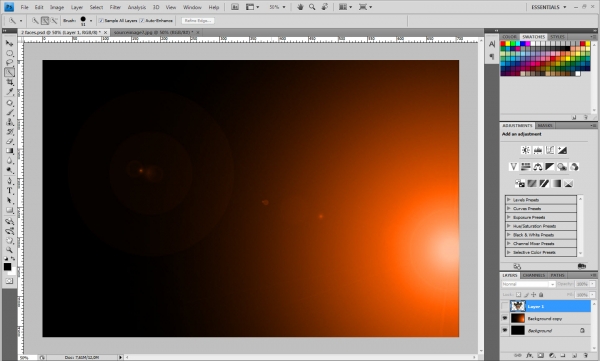Toggle the Auto-Enhance checkbox
This screenshot has height=361, width=600.
click(142, 21)
